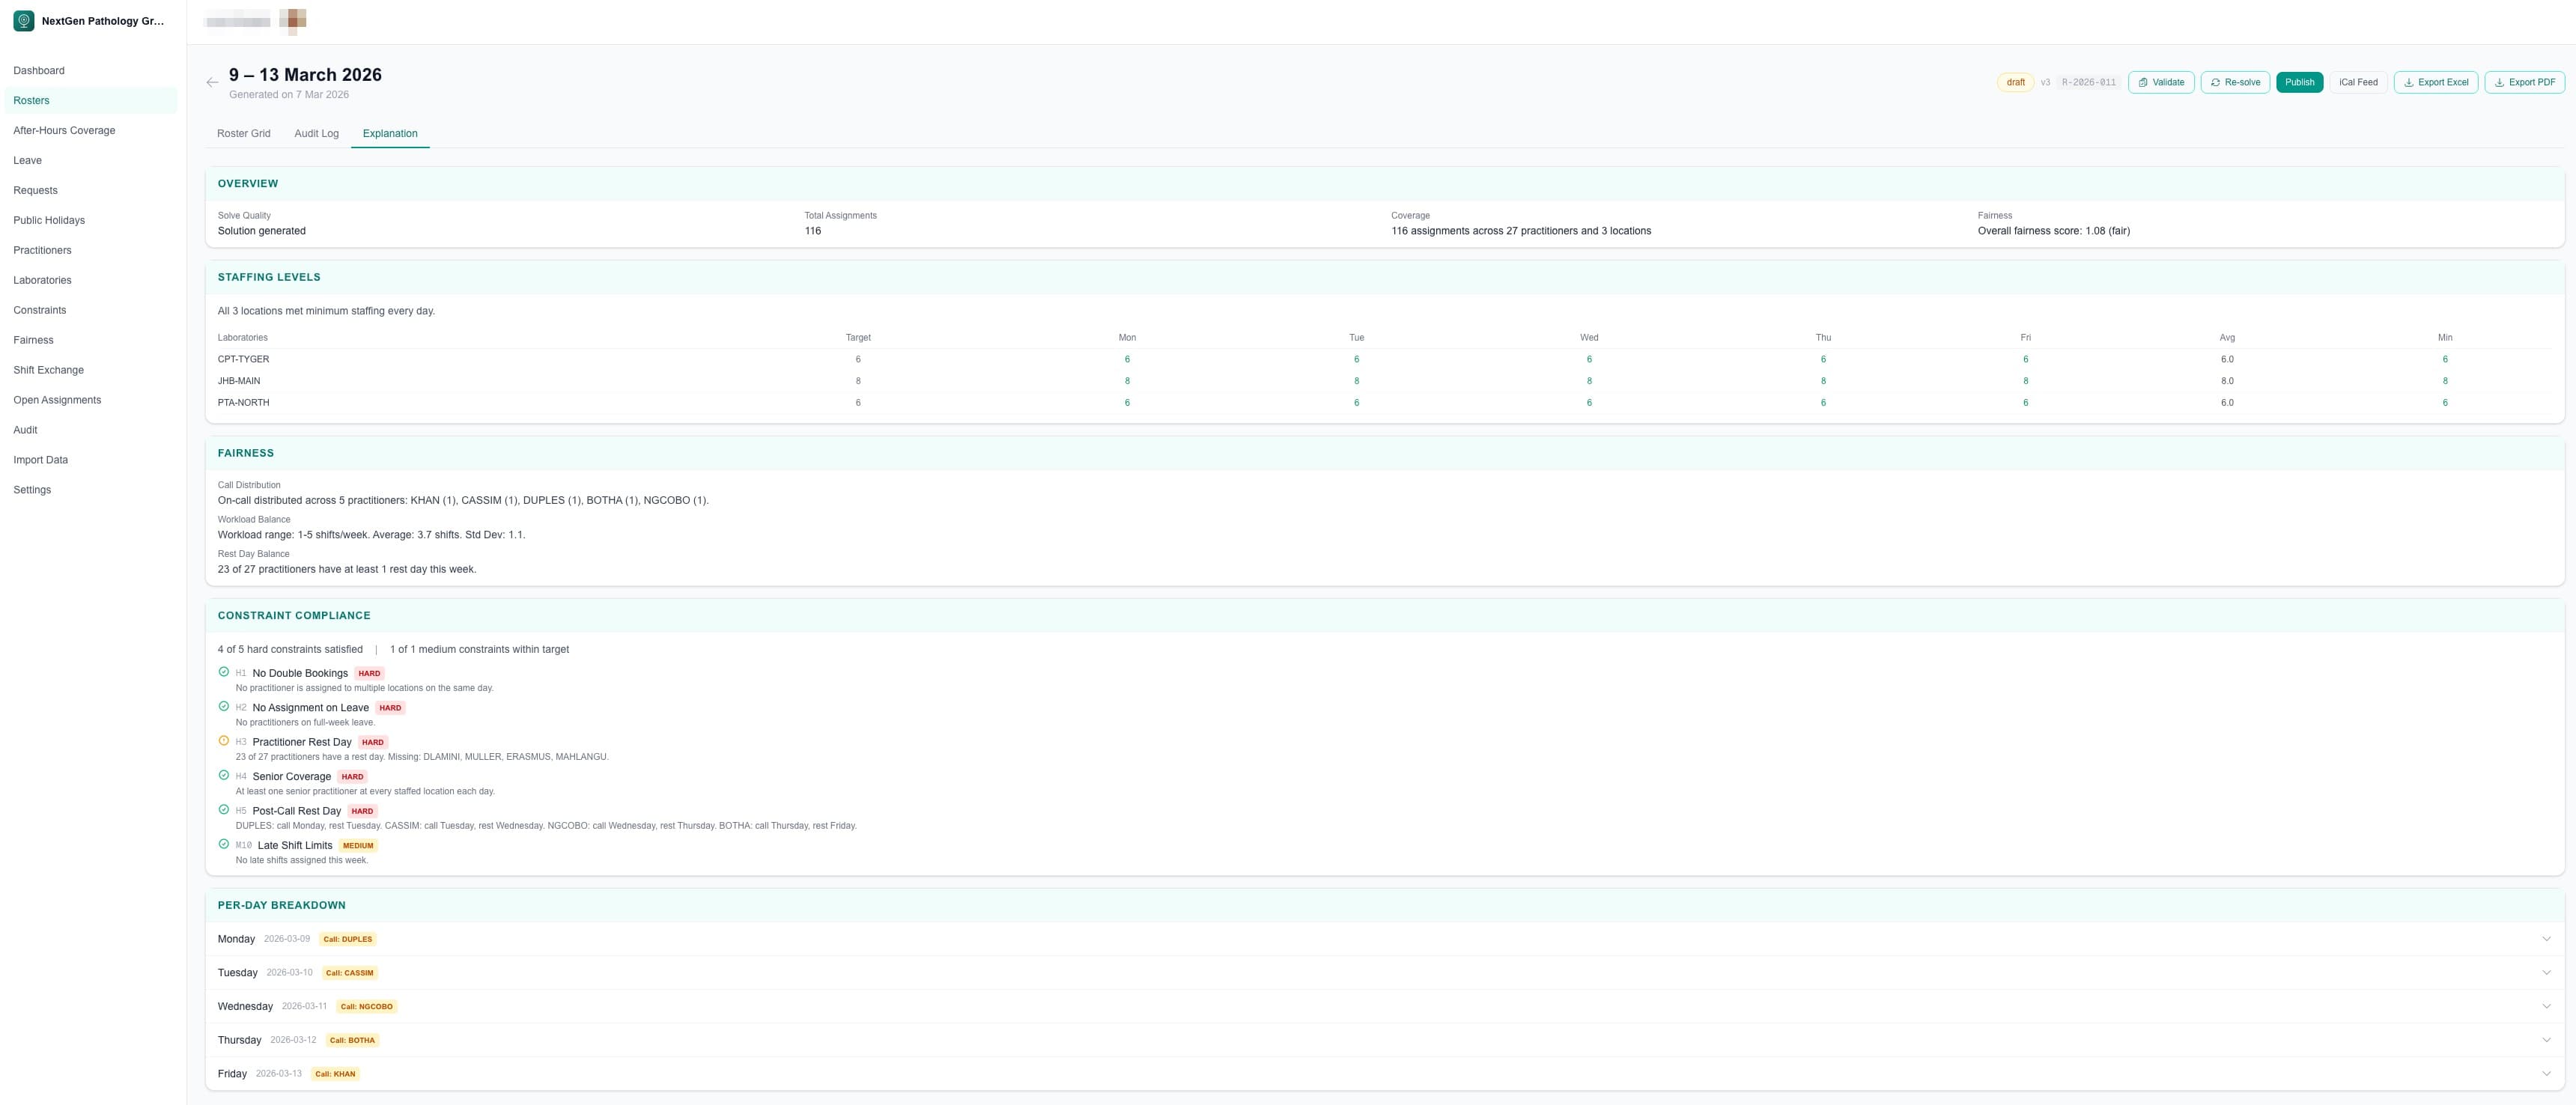Open Constraints in the sidebar

[91, 311]
